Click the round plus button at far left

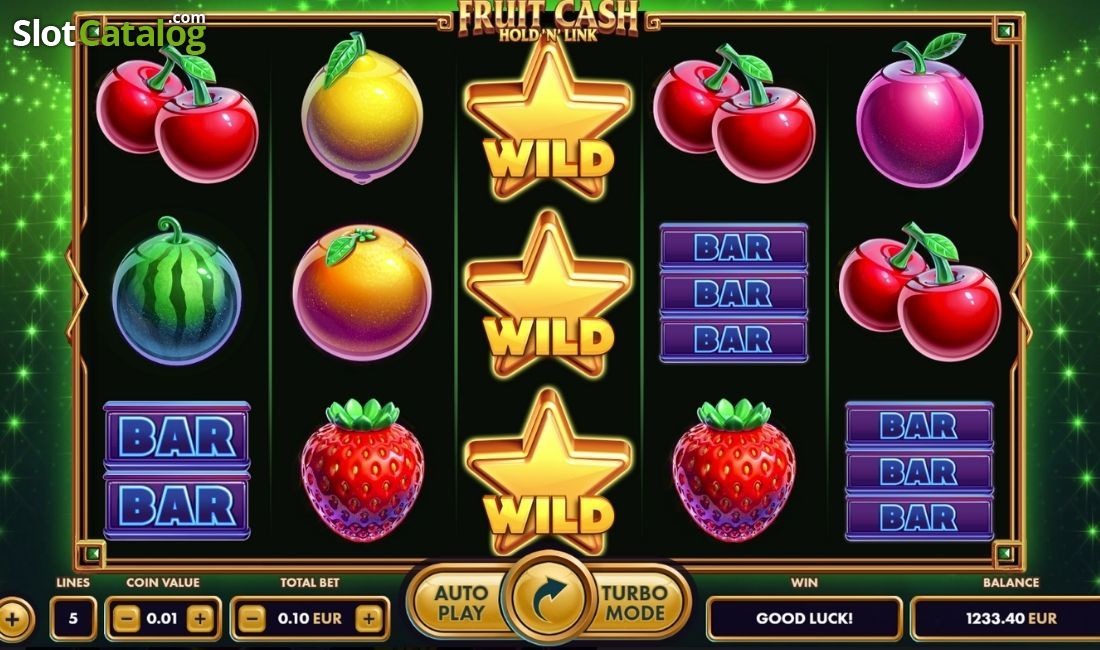pyautogui.click(x=12, y=619)
